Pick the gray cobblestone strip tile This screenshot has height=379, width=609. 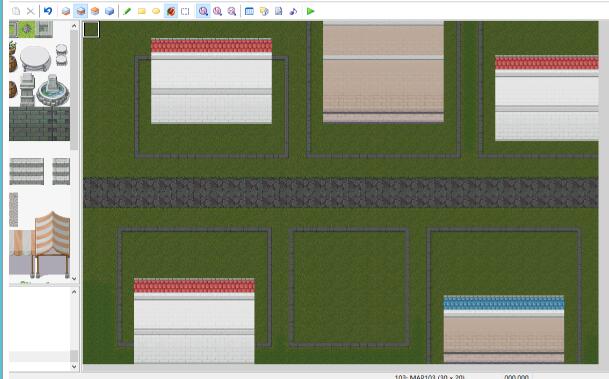[14, 210]
